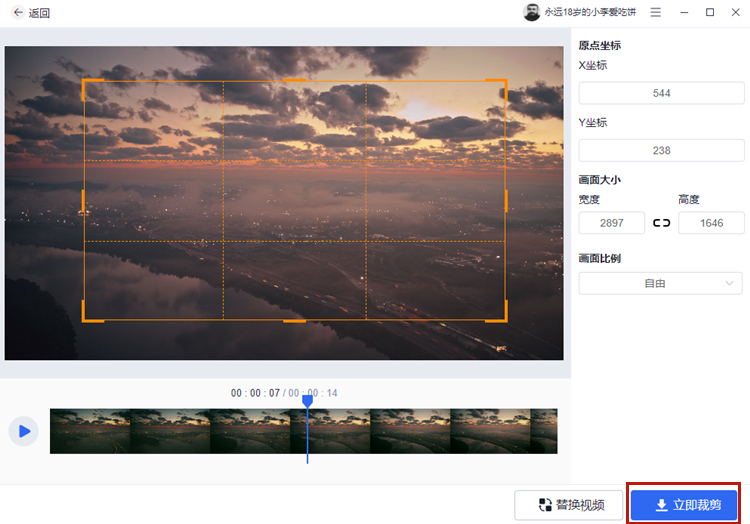Image resolution: width=750 pixels, height=524 pixels.
Task: Play the video preview
Action: 23,431
